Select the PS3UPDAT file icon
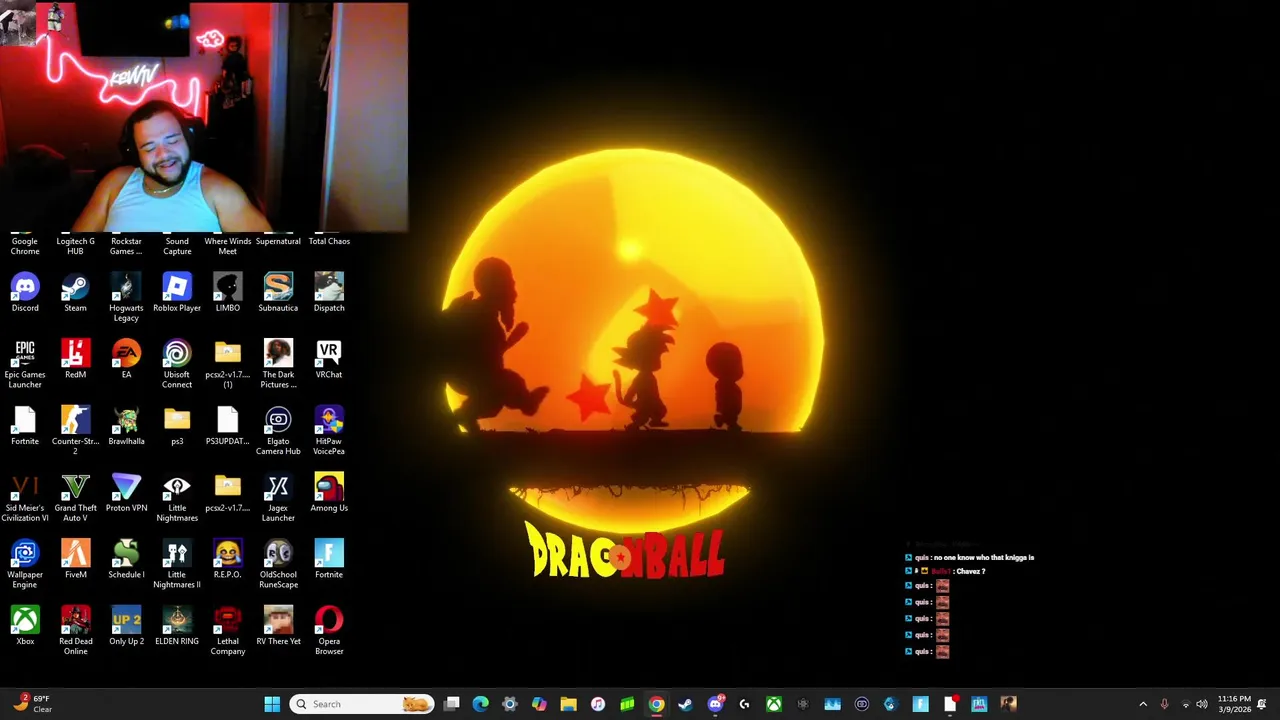This screenshot has height=720, width=1280. (228, 426)
